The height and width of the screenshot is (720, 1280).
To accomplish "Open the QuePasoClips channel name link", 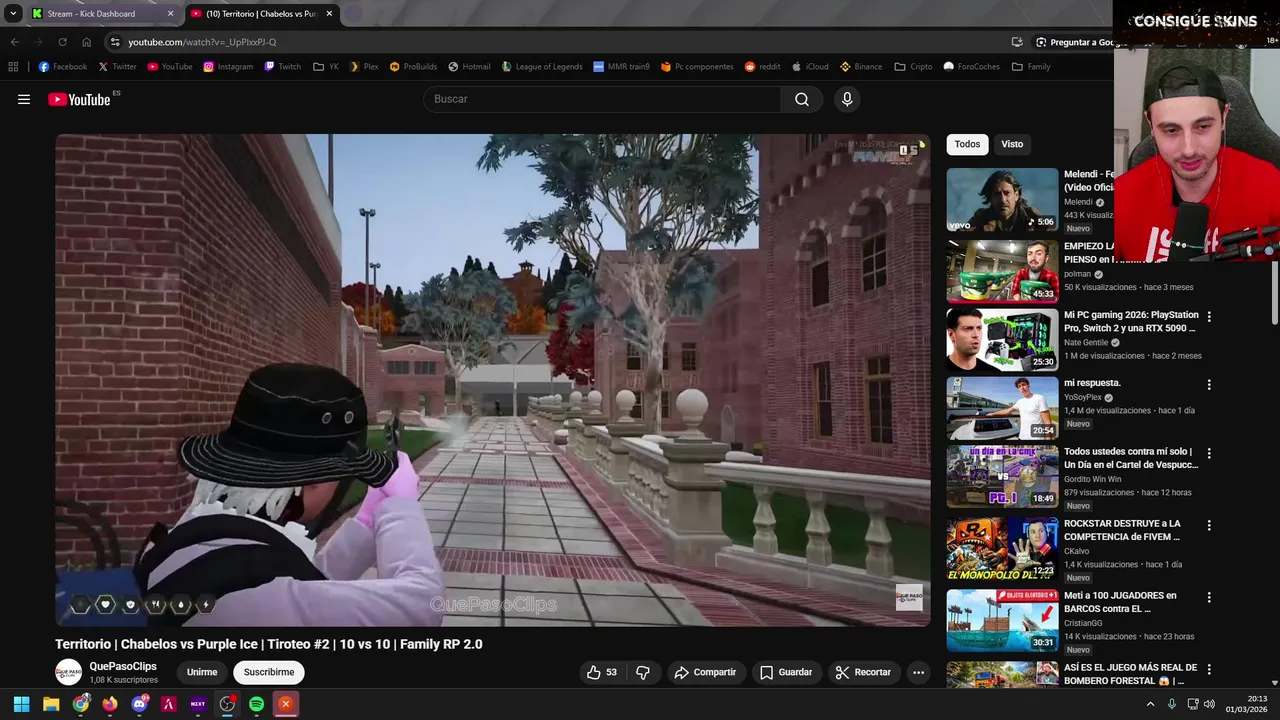I will (123, 666).
